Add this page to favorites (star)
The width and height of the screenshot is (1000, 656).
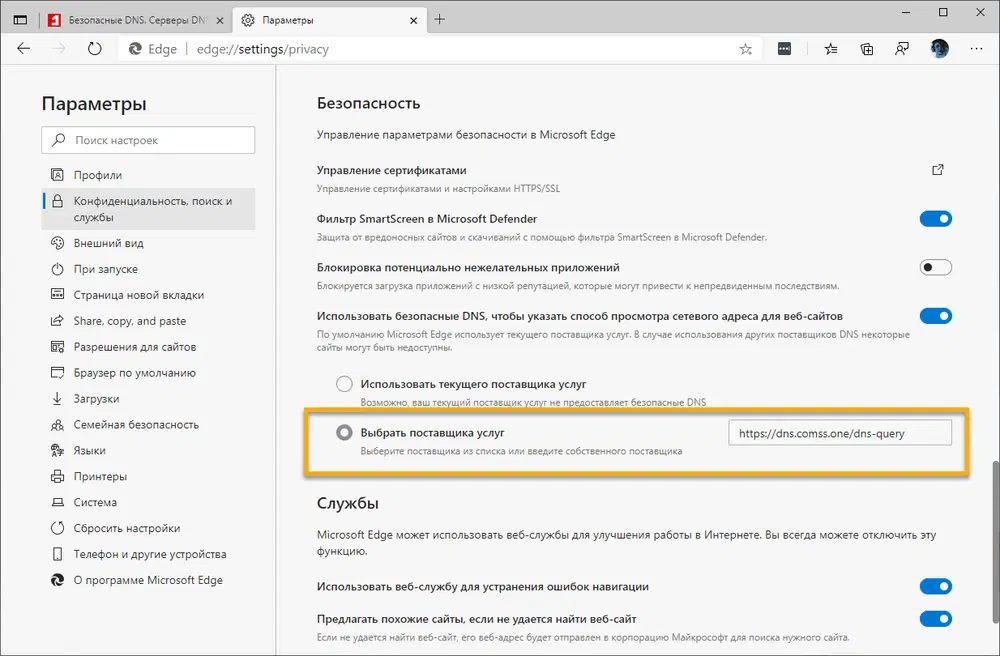coord(745,48)
